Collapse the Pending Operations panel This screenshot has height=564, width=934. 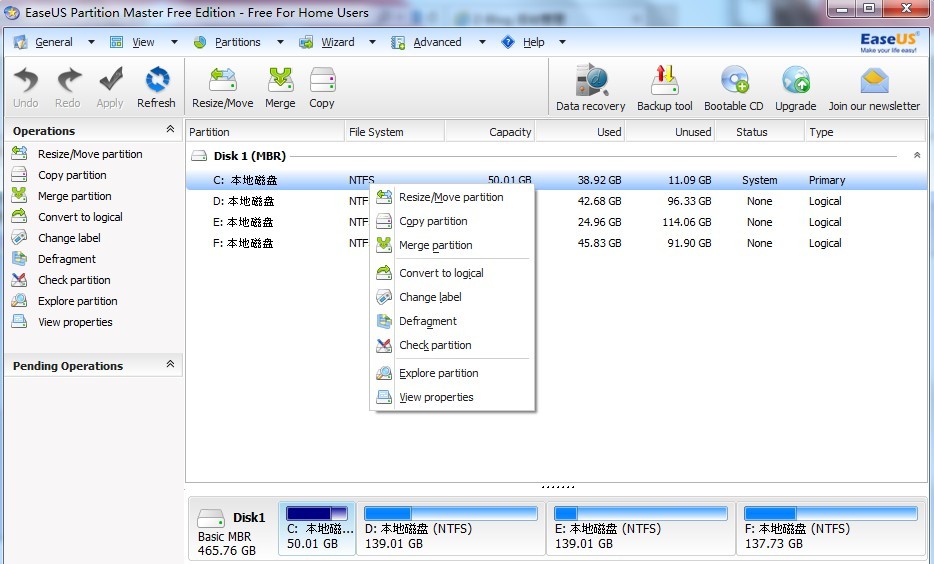click(x=170, y=364)
